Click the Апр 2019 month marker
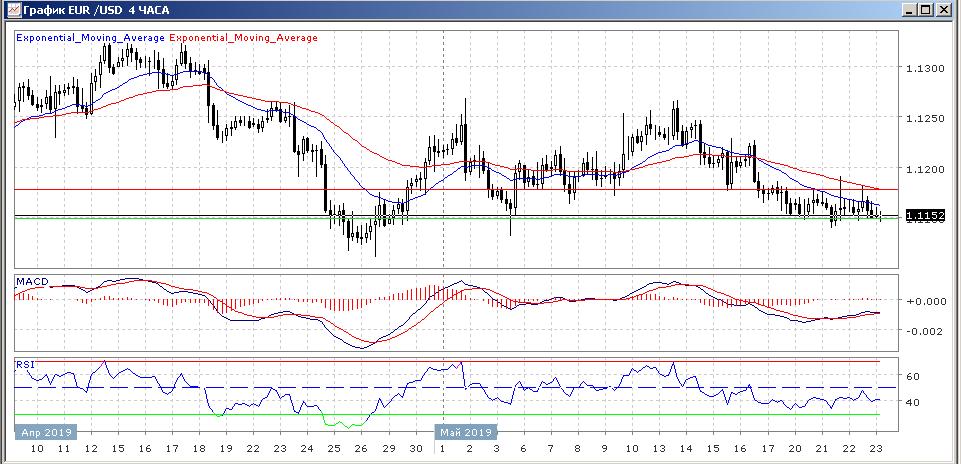Image resolution: width=961 pixels, height=464 pixels. coord(44,432)
